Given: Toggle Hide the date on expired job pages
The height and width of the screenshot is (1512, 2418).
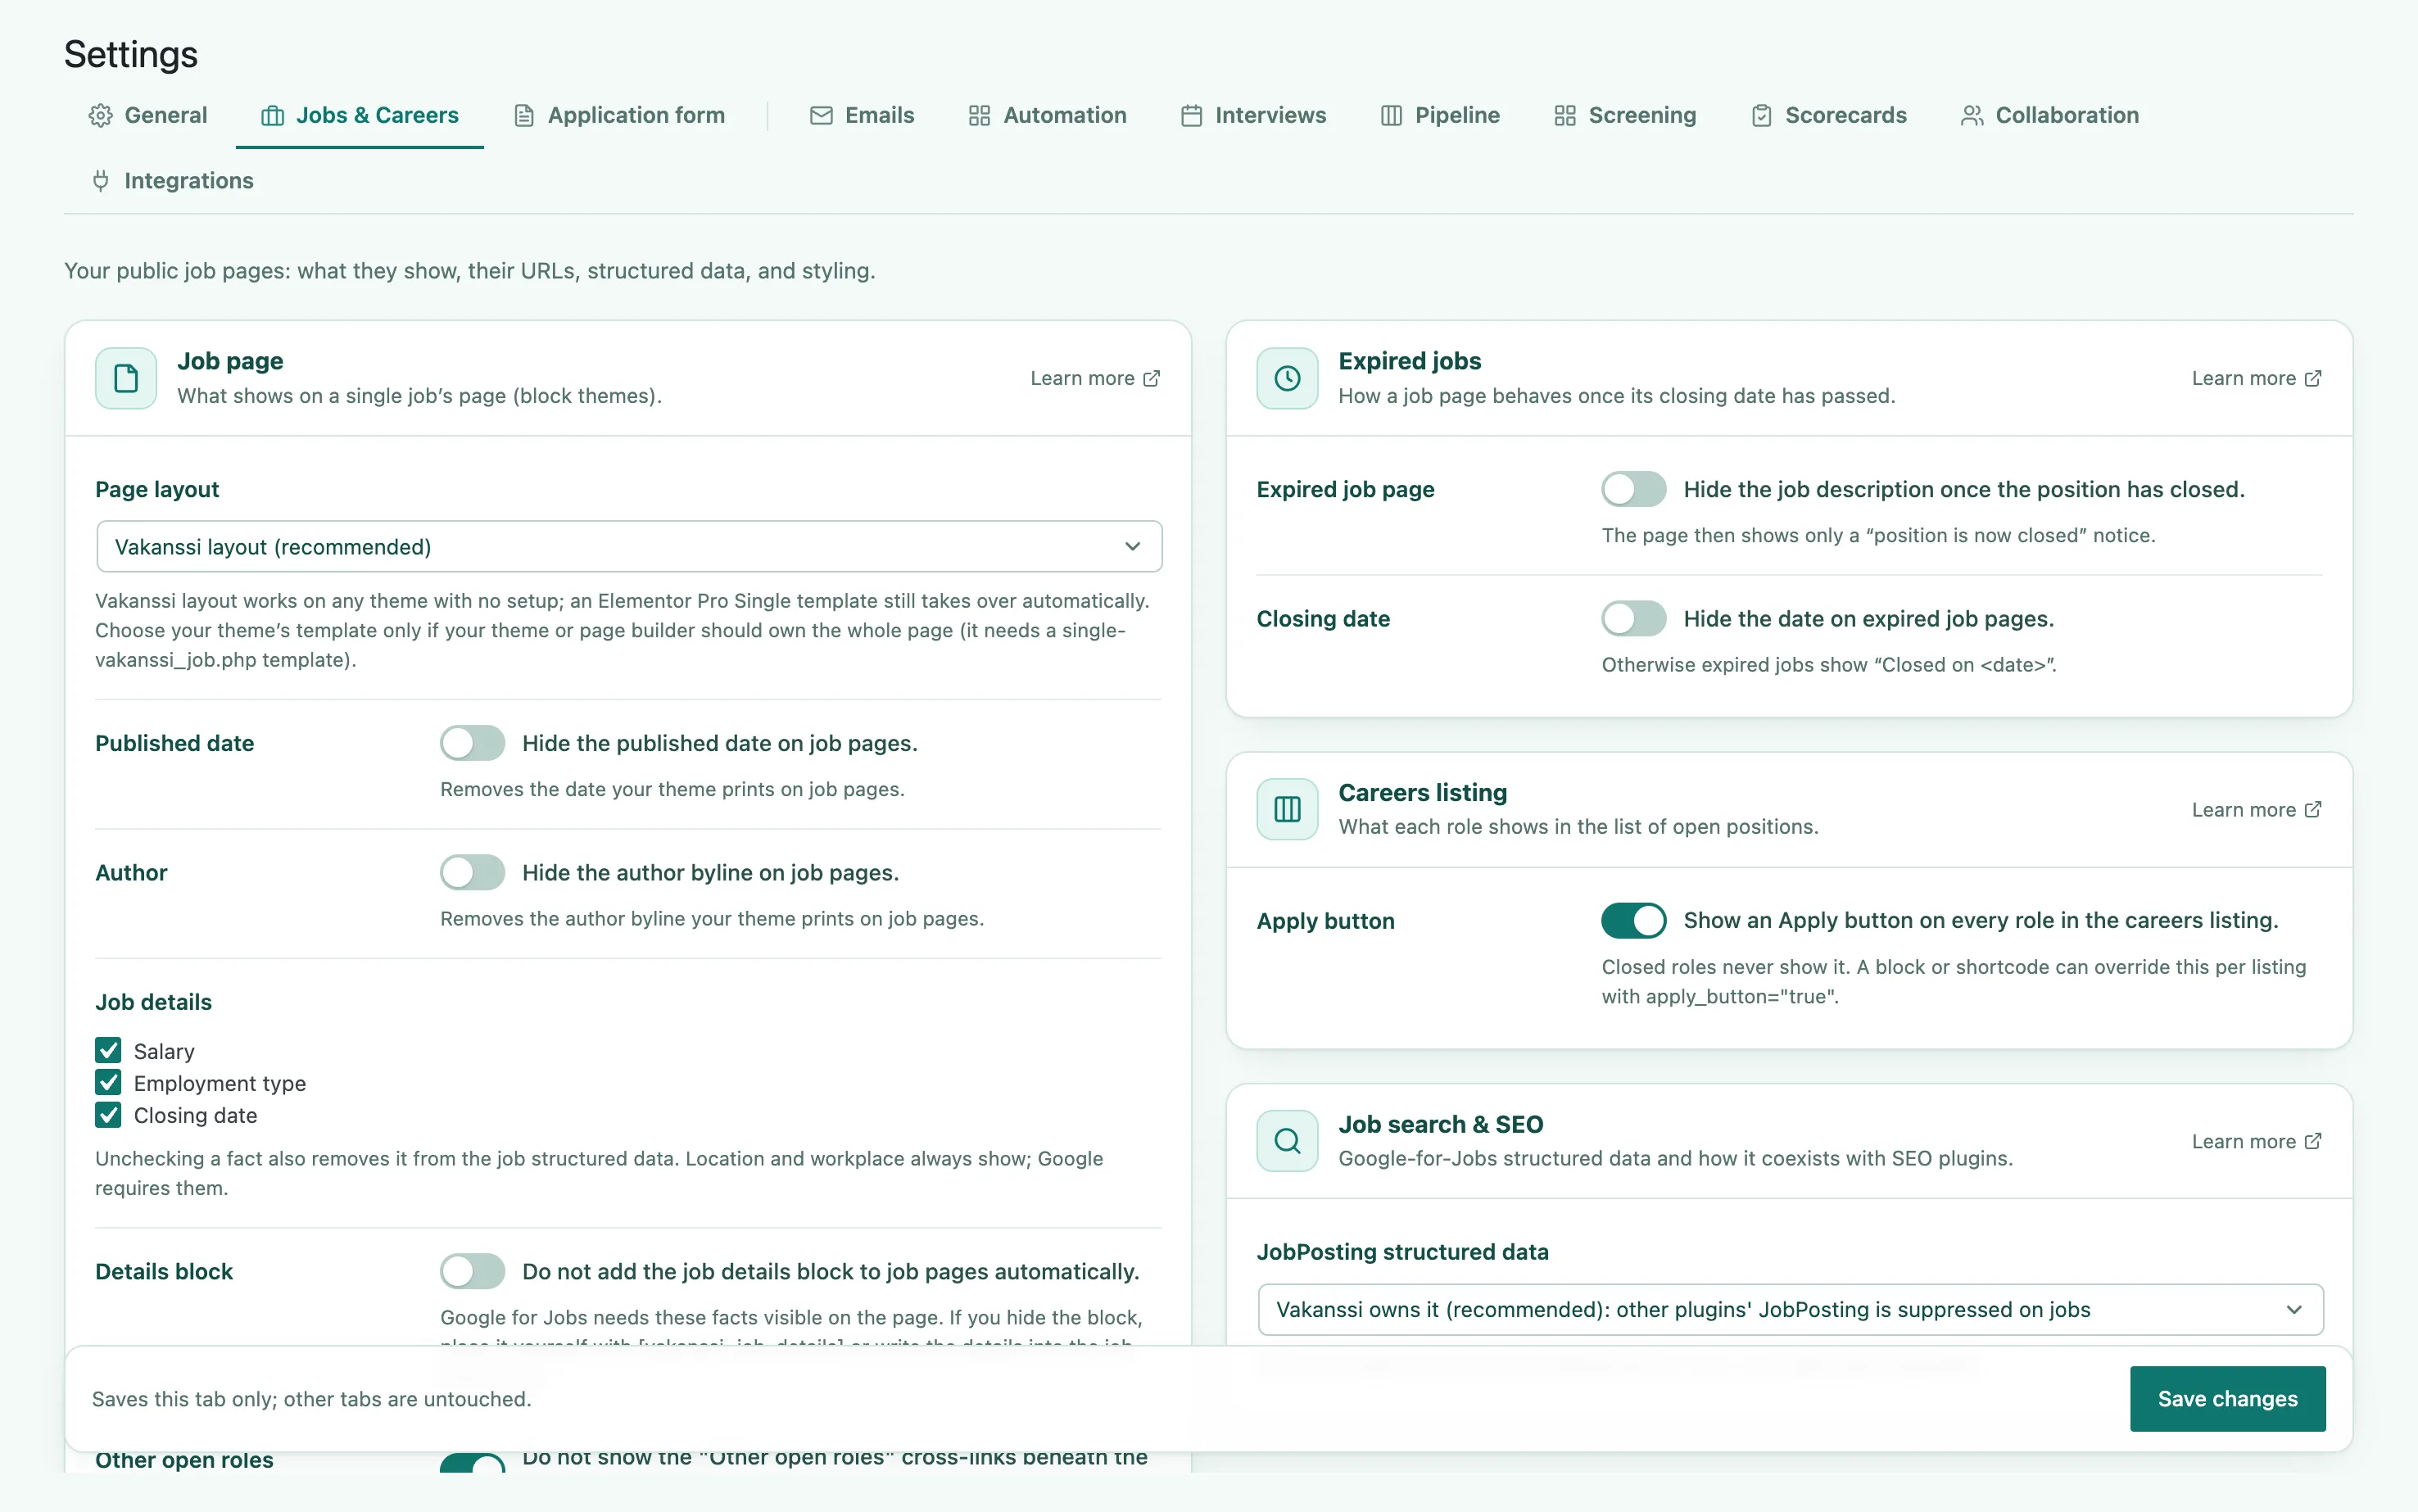Looking at the screenshot, I should 1633,618.
